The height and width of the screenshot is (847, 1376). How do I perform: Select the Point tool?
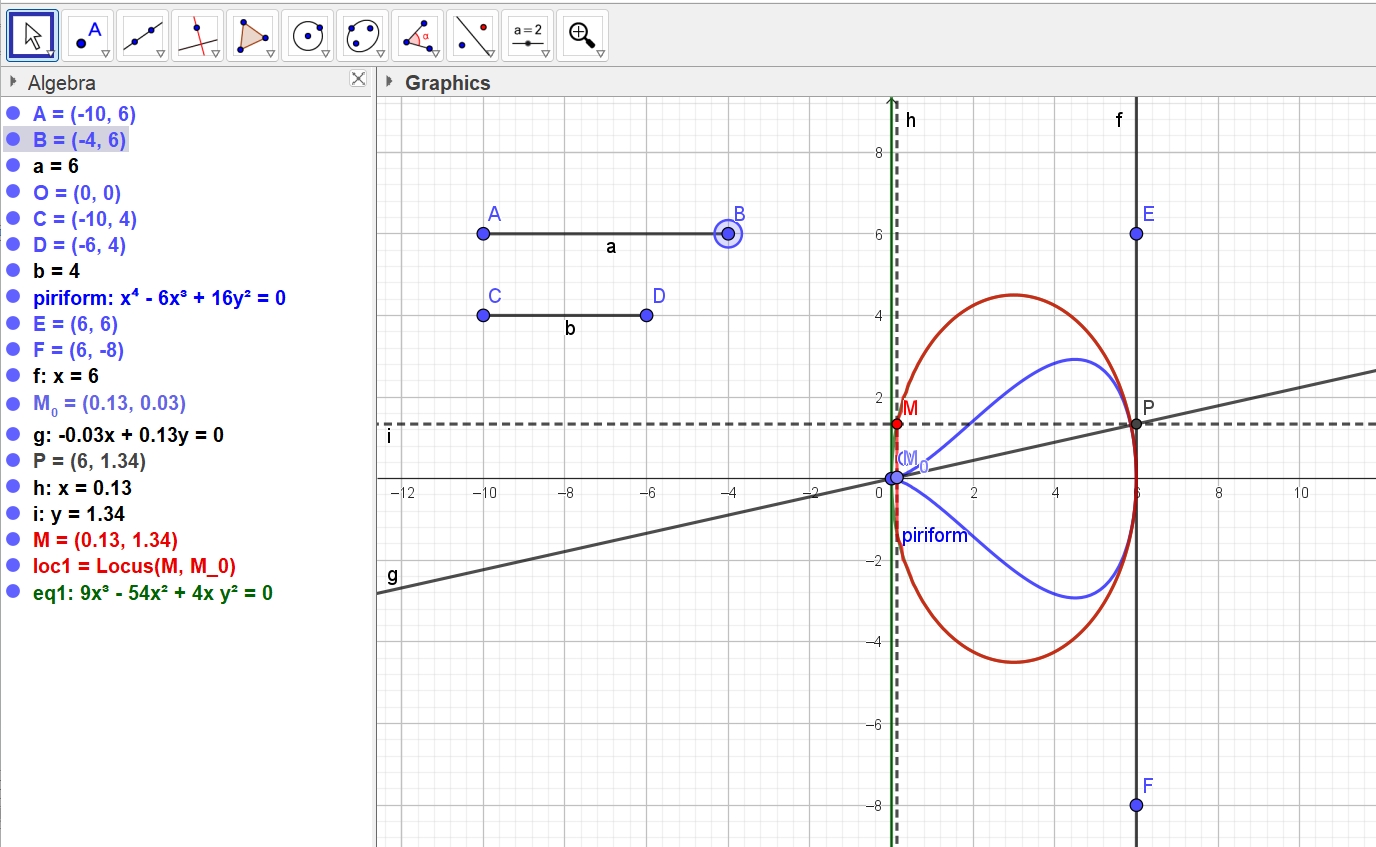coord(88,36)
